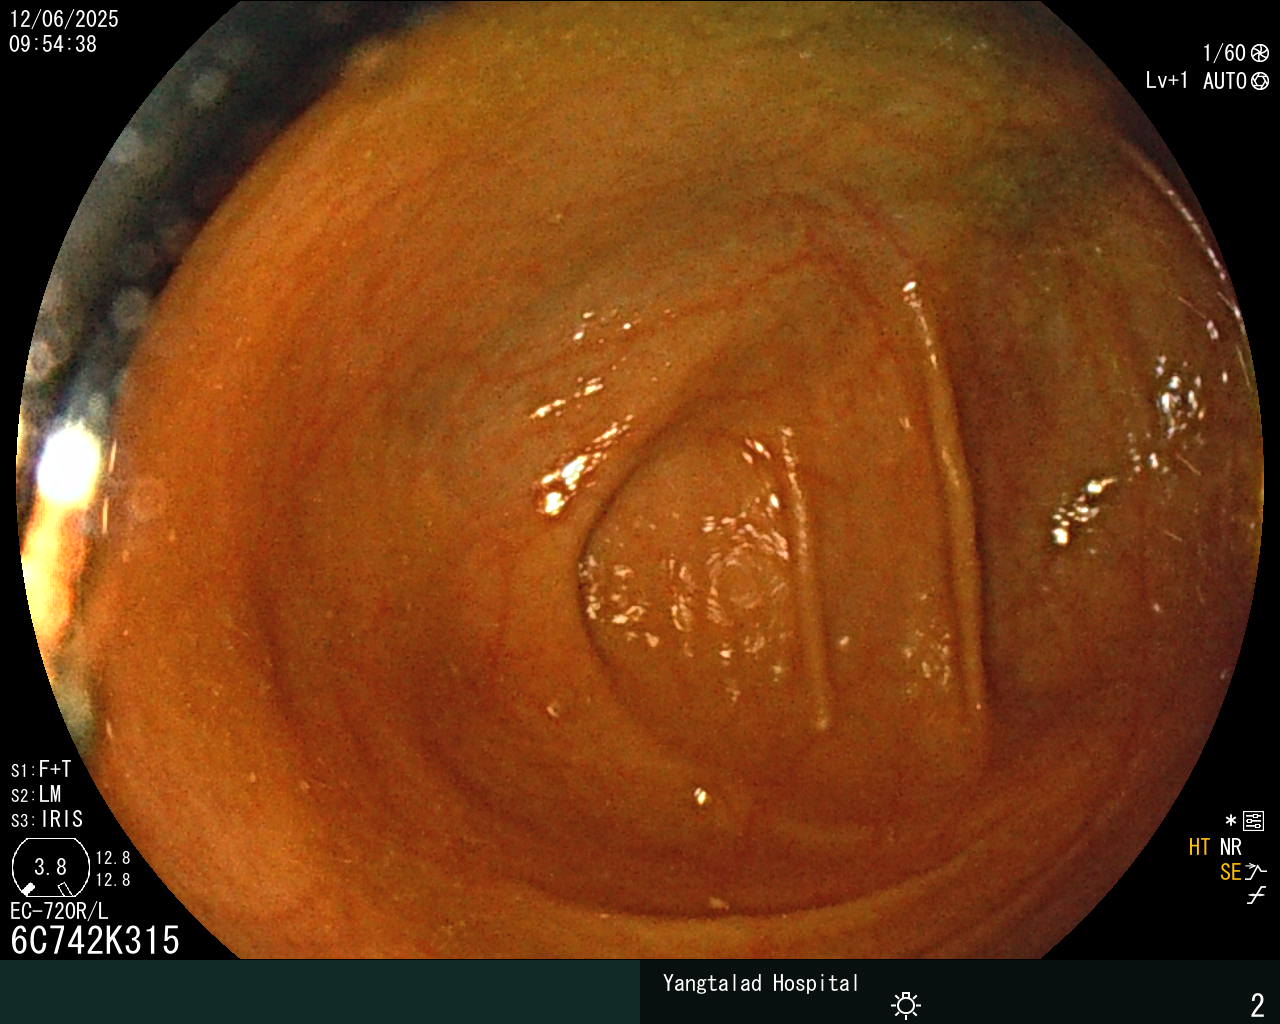This screenshot has height=1024, width=1280.
Task: Click the upper 12.8 diameter value
Action: (x=113, y=858)
